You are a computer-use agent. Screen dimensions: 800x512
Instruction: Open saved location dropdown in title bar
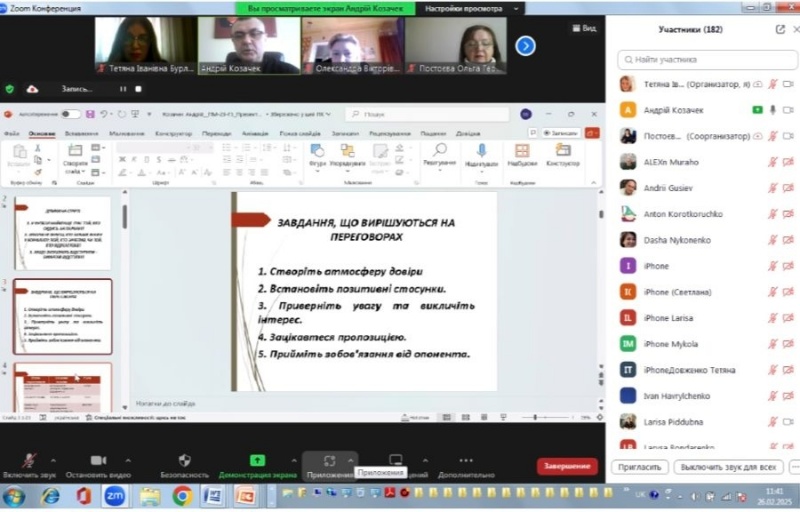pyautogui.click(x=328, y=114)
